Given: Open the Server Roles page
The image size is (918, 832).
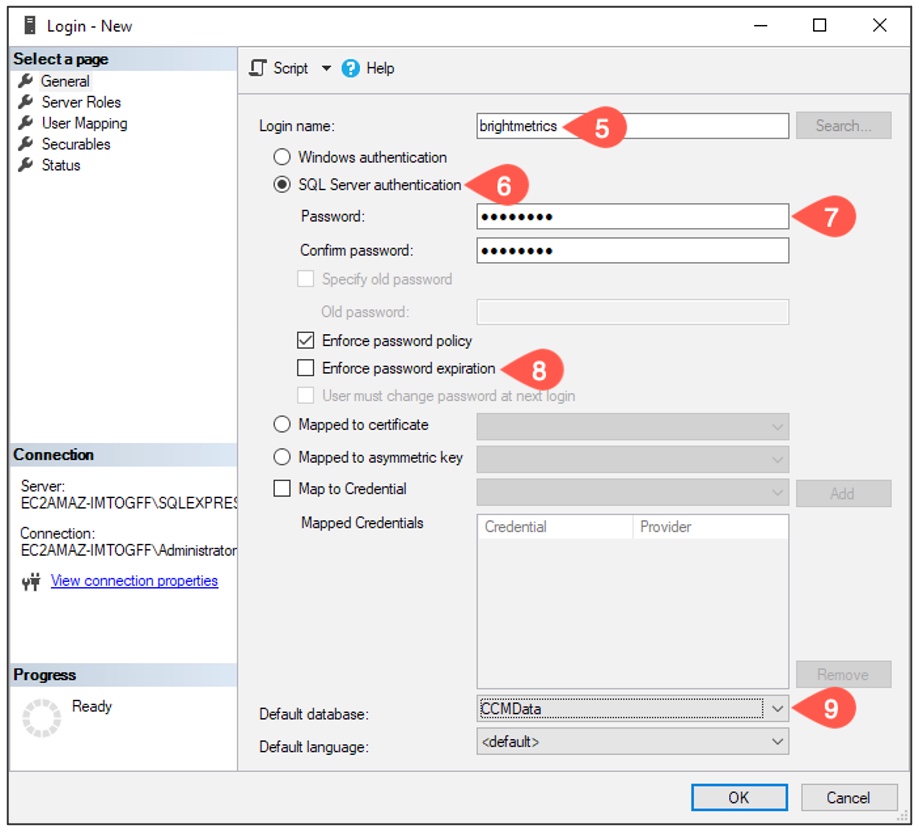Looking at the screenshot, I should pyautogui.click(x=80, y=102).
